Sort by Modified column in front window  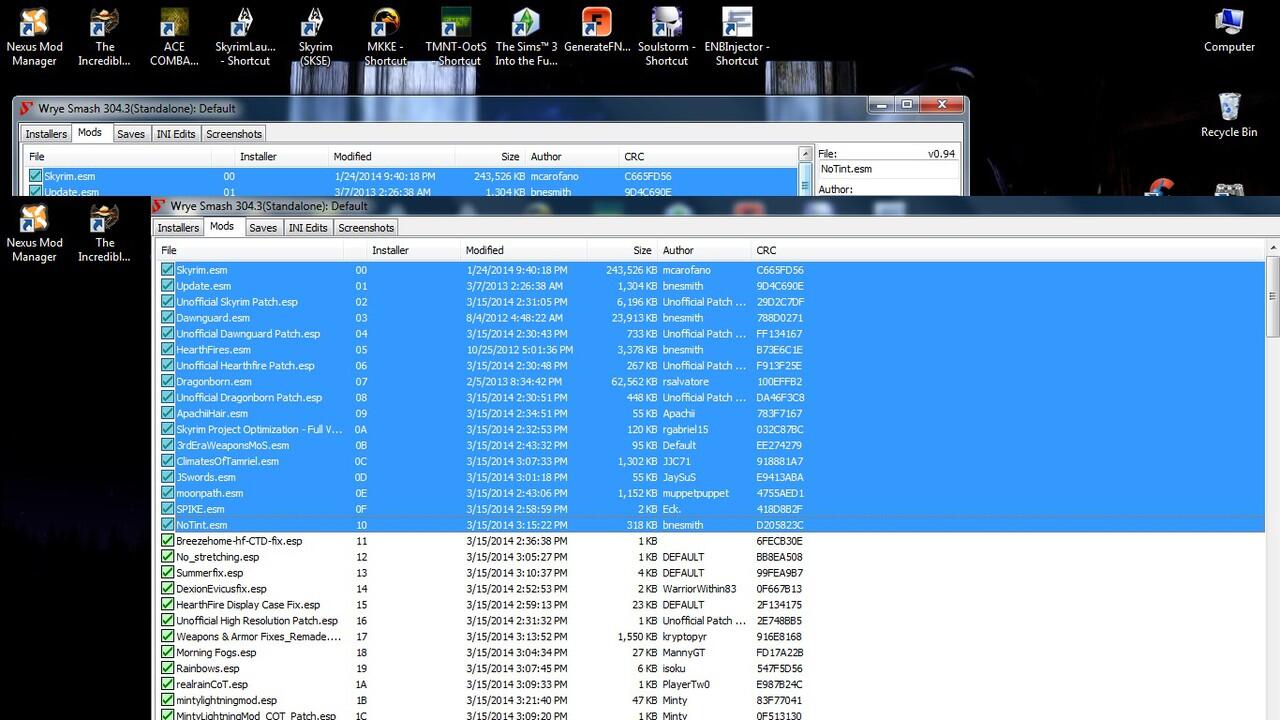(524, 250)
